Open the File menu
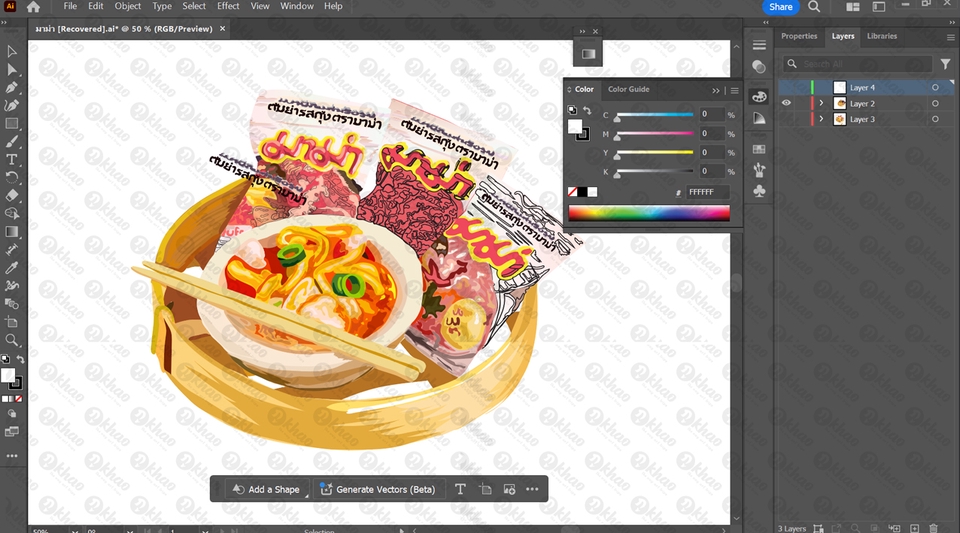The height and width of the screenshot is (533, 960). click(70, 6)
